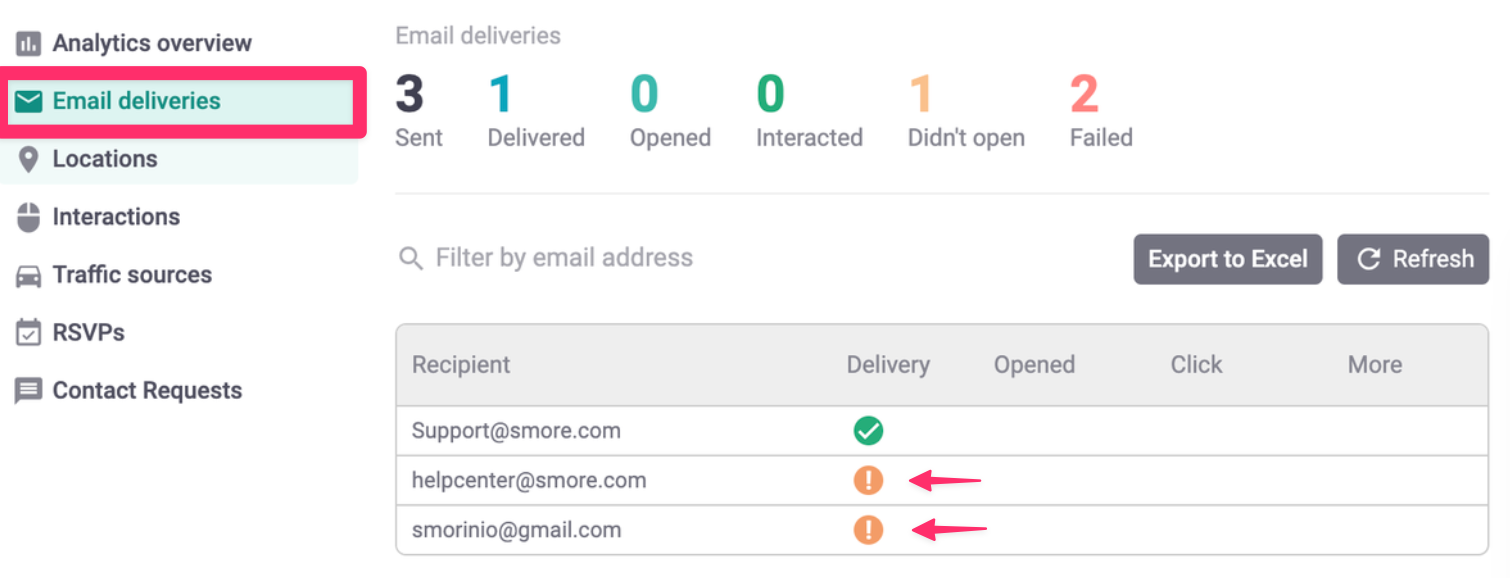Click the Failed count statistic
Viewport: 1510px width, 578px height.
point(1085,96)
